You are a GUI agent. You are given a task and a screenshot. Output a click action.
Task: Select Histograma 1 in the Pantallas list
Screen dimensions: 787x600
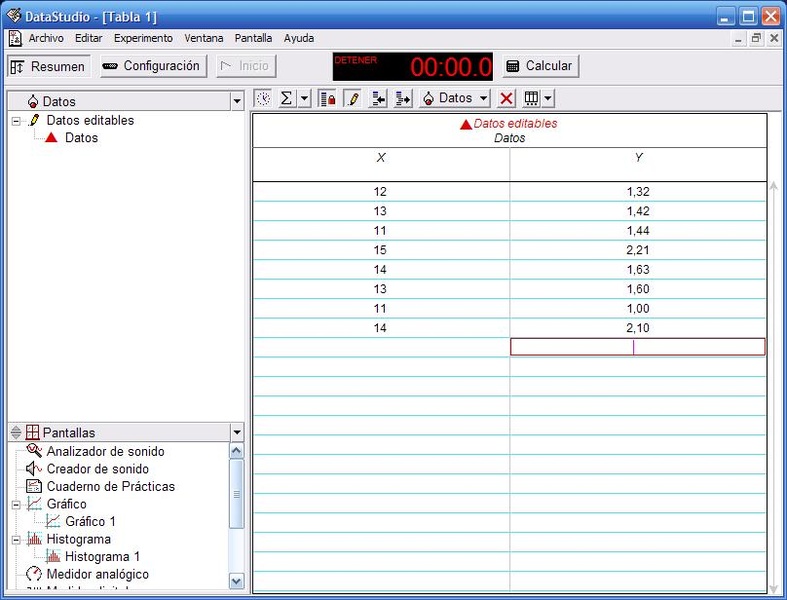(x=102, y=556)
